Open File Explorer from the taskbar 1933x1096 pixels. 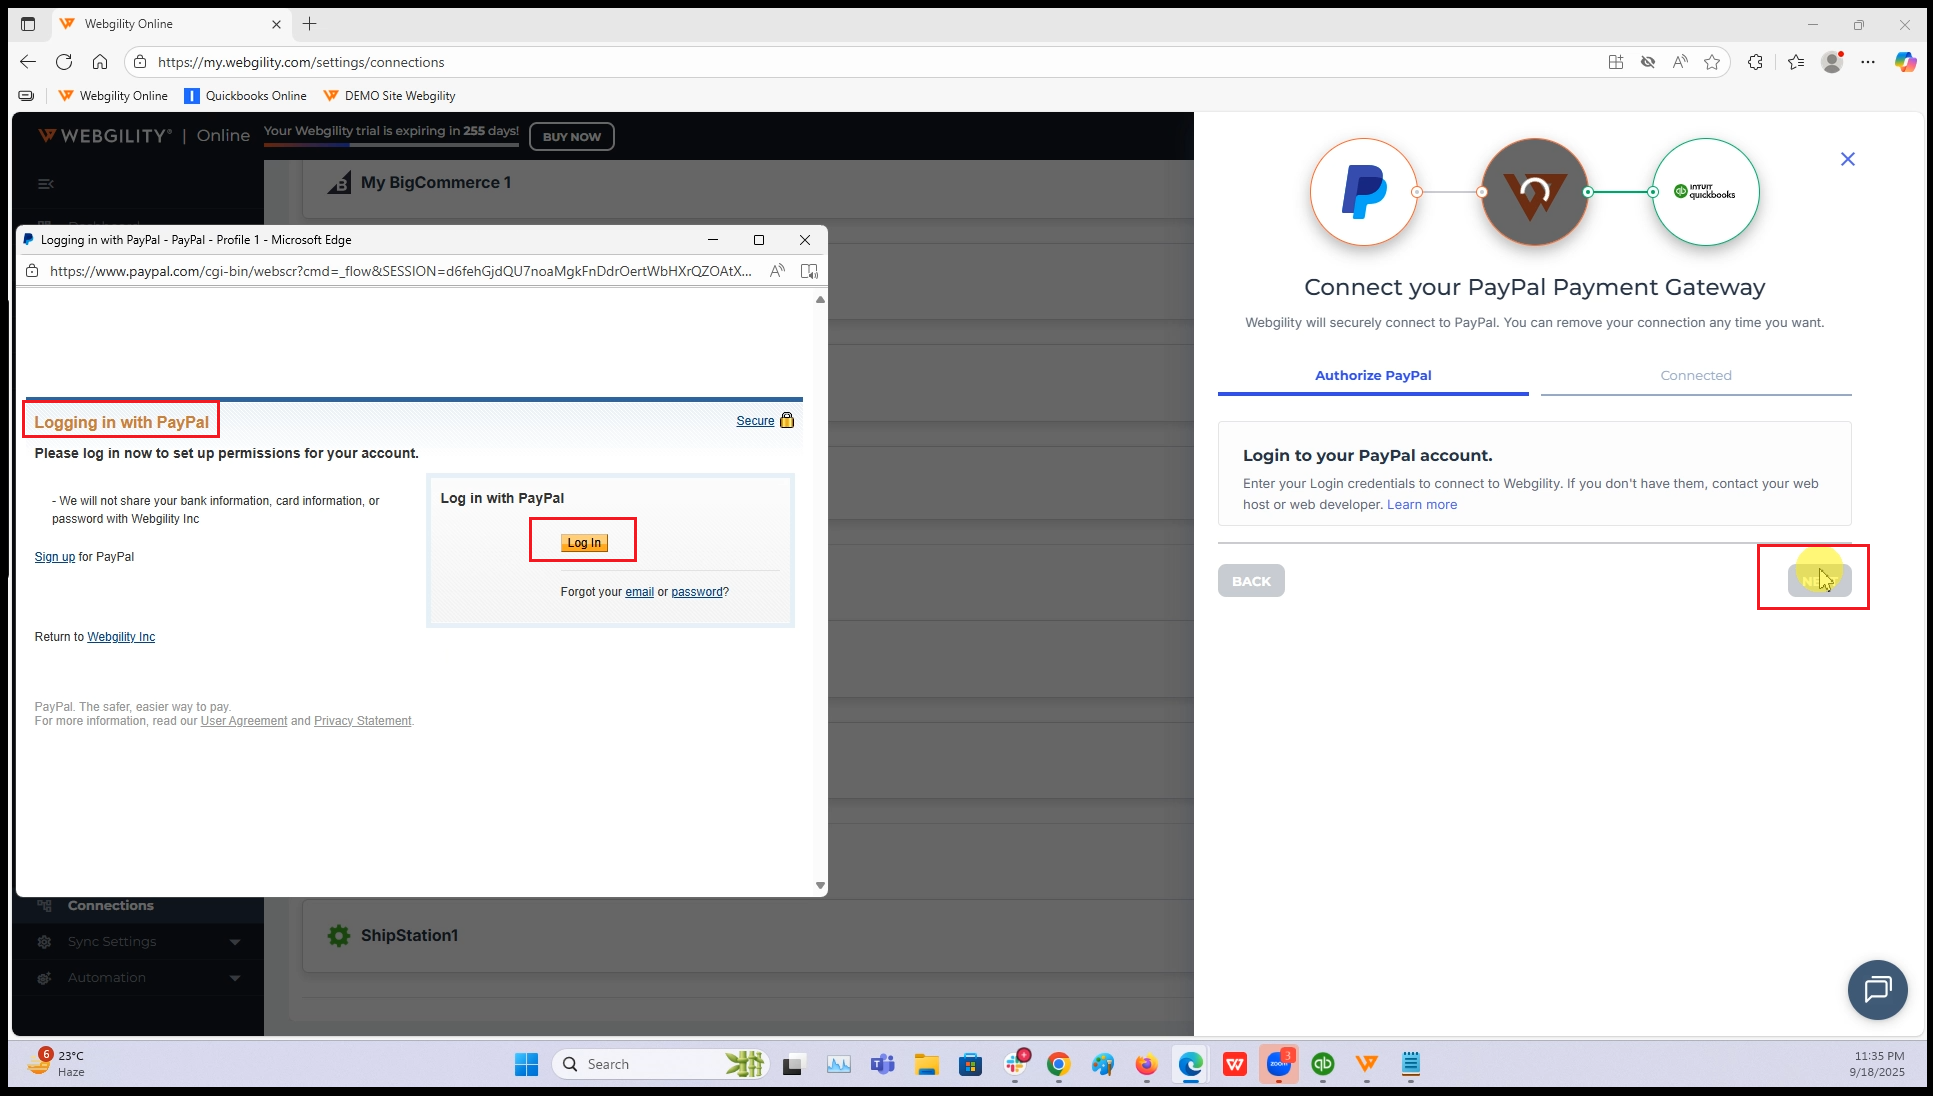click(x=926, y=1064)
